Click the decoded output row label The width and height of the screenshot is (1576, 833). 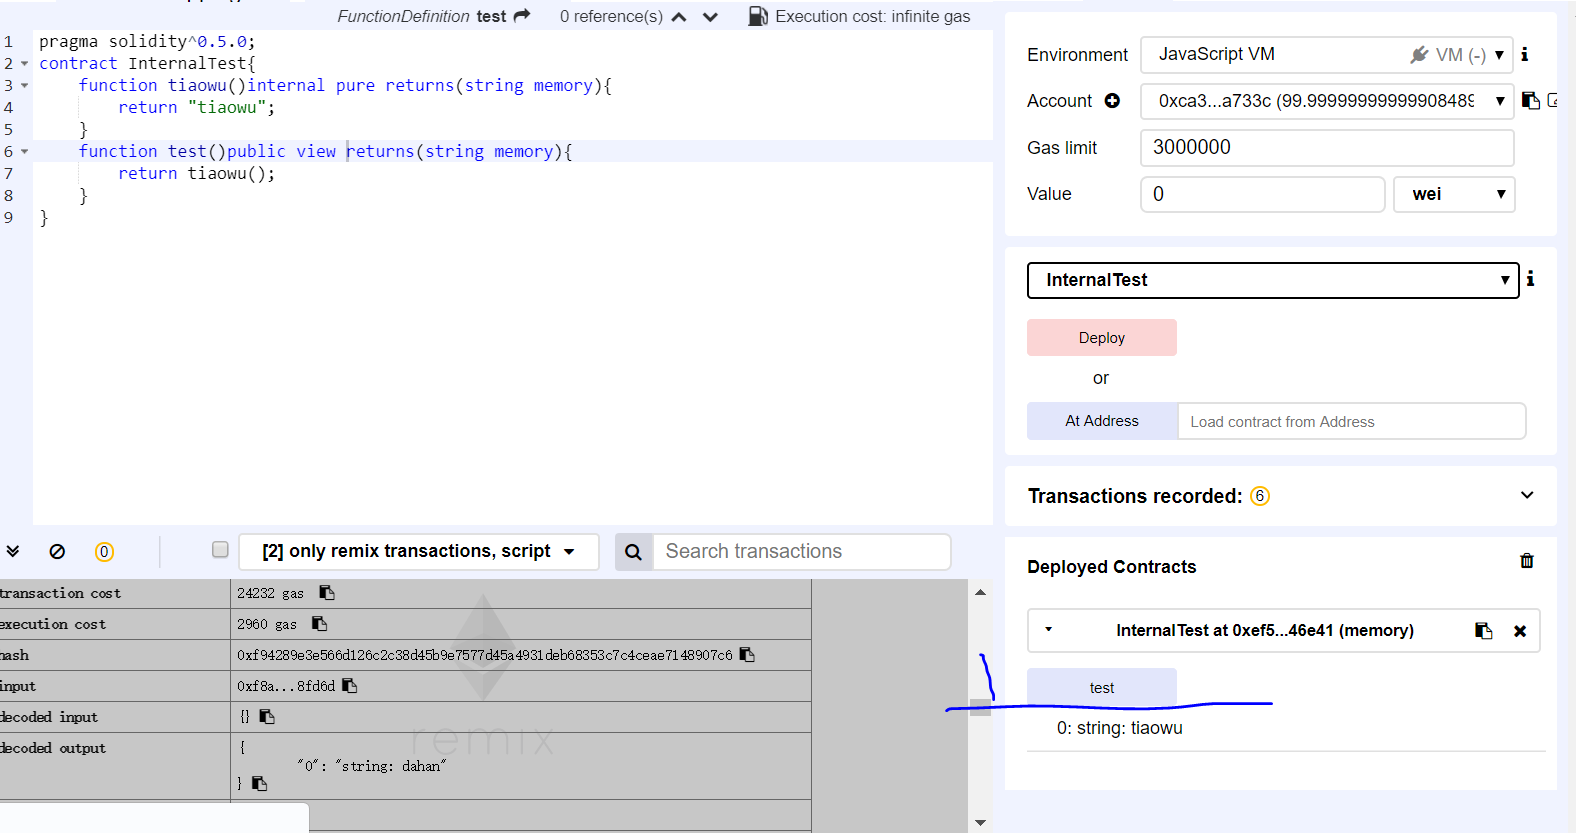(x=53, y=748)
